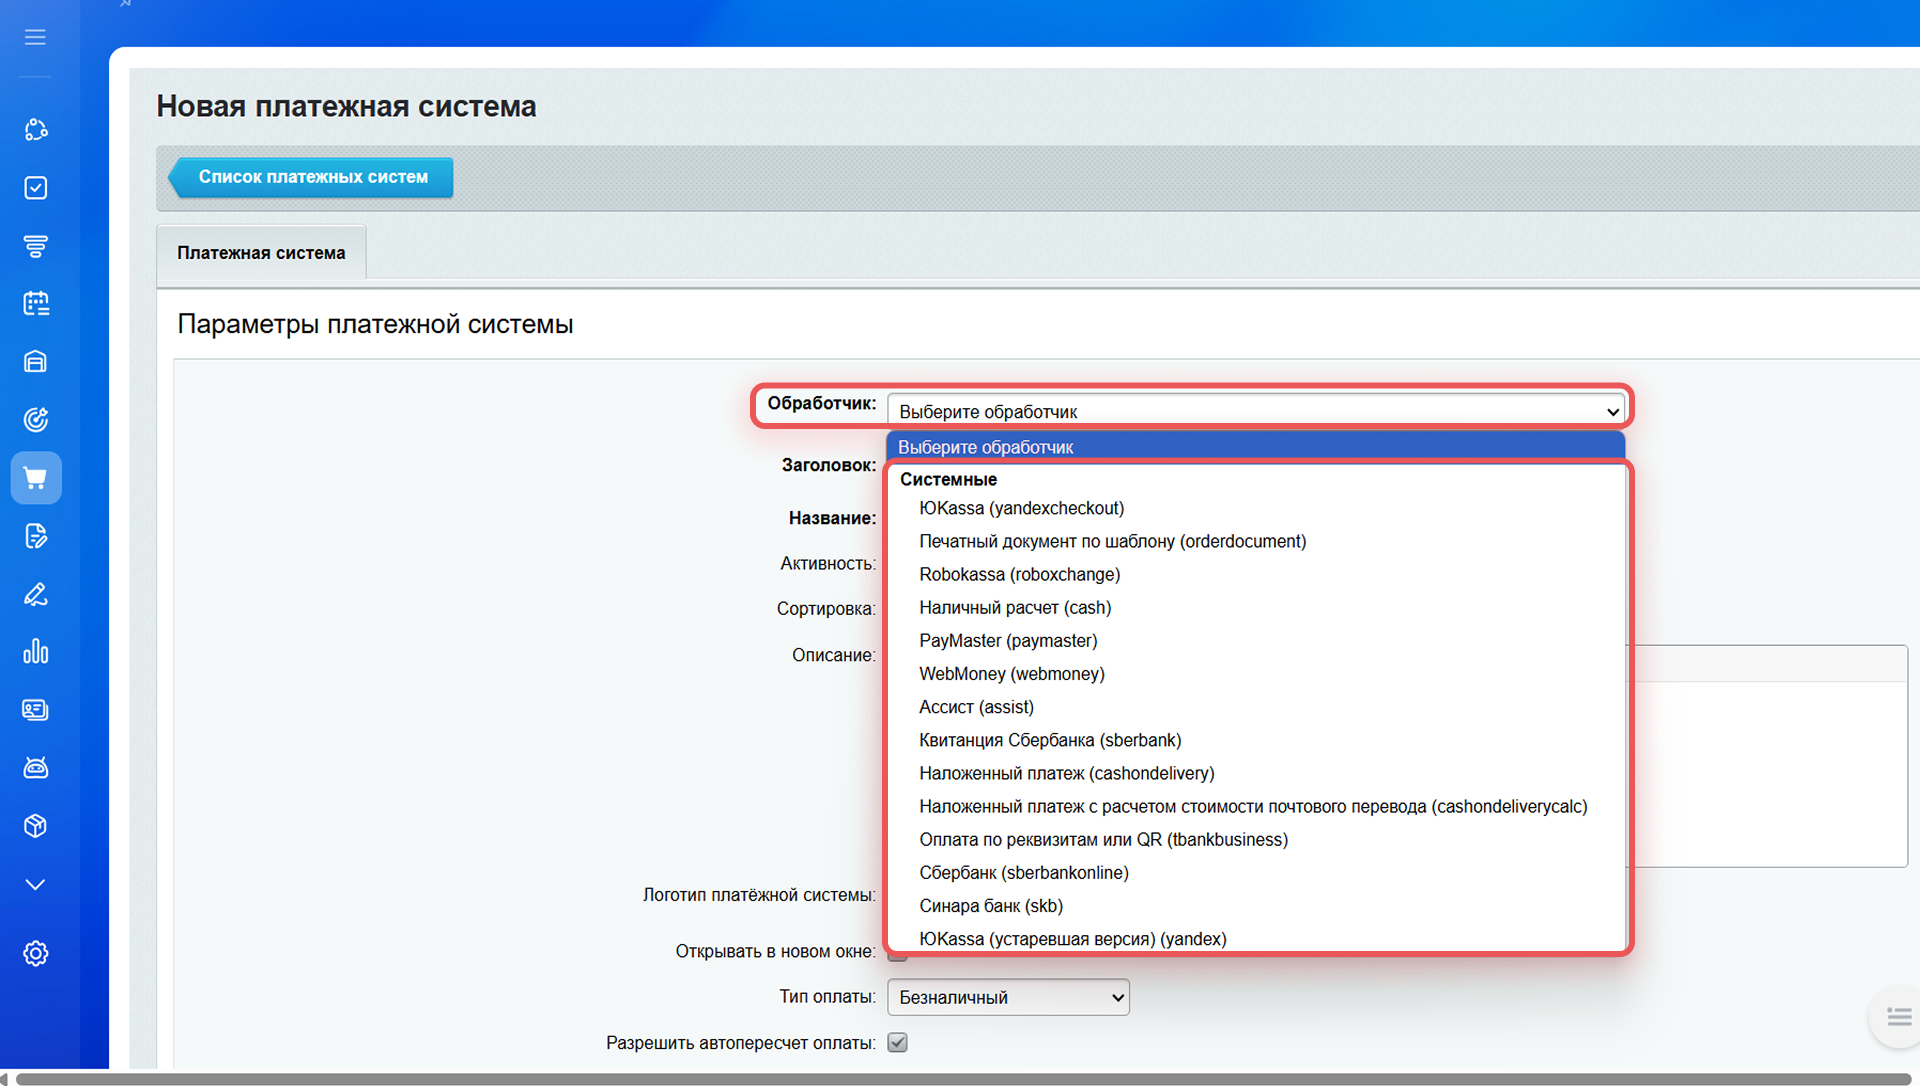Expand more sidebar items chevron

(x=36, y=885)
